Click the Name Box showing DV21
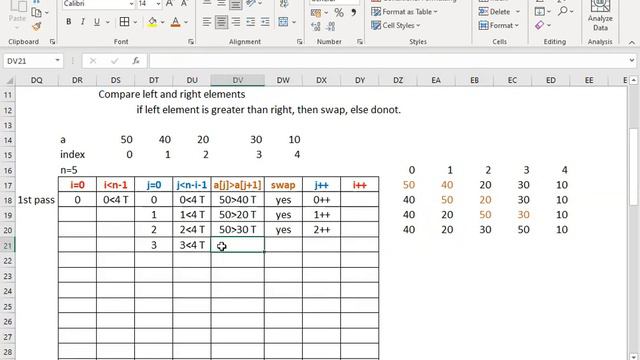640x360 pixels. (x=29, y=61)
